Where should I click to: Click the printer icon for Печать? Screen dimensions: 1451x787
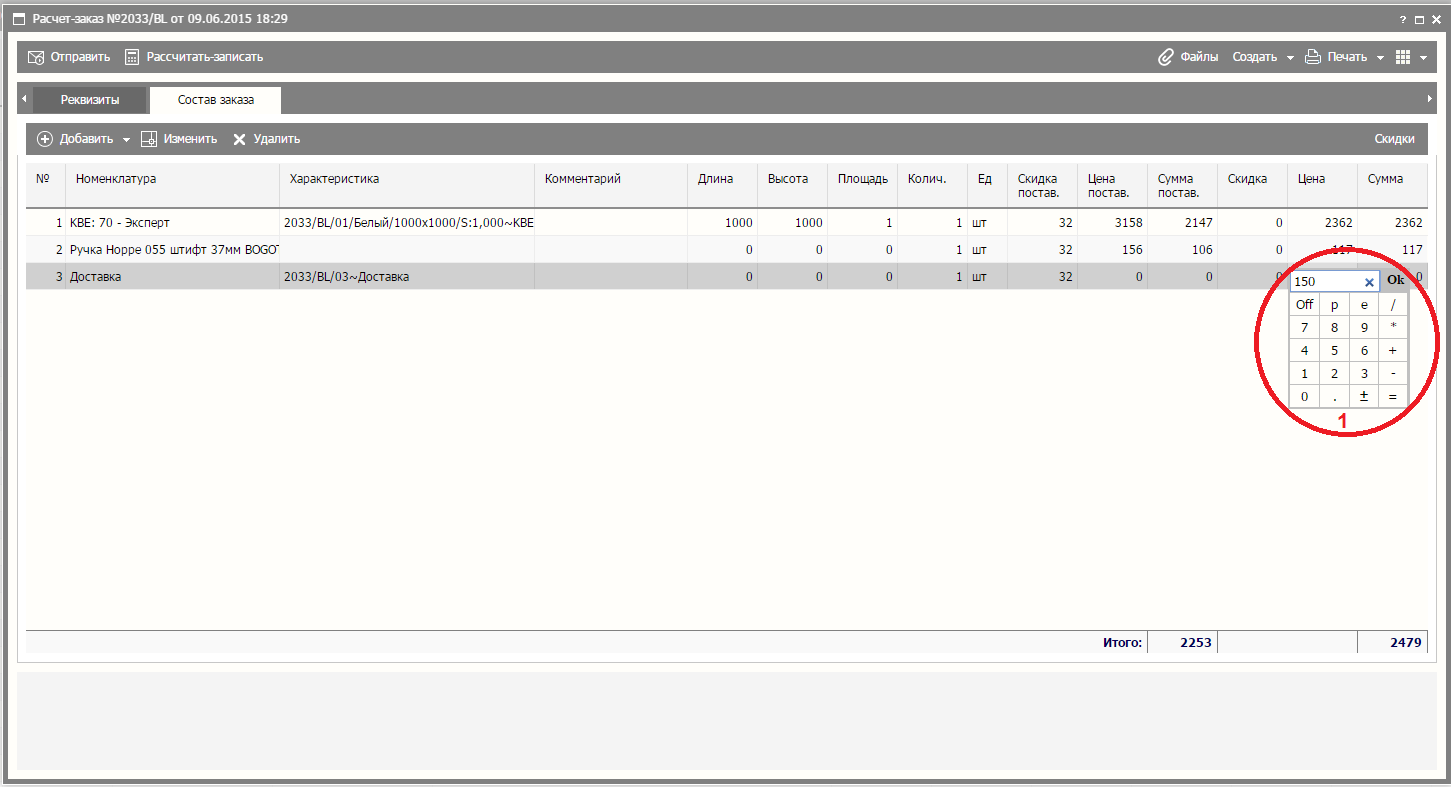pyautogui.click(x=1313, y=57)
